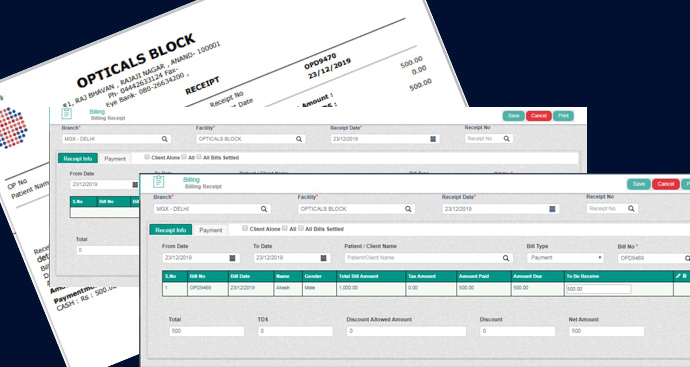The image size is (690, 367).
Task: Click Net Amount field showing 500
Action: 606,331
